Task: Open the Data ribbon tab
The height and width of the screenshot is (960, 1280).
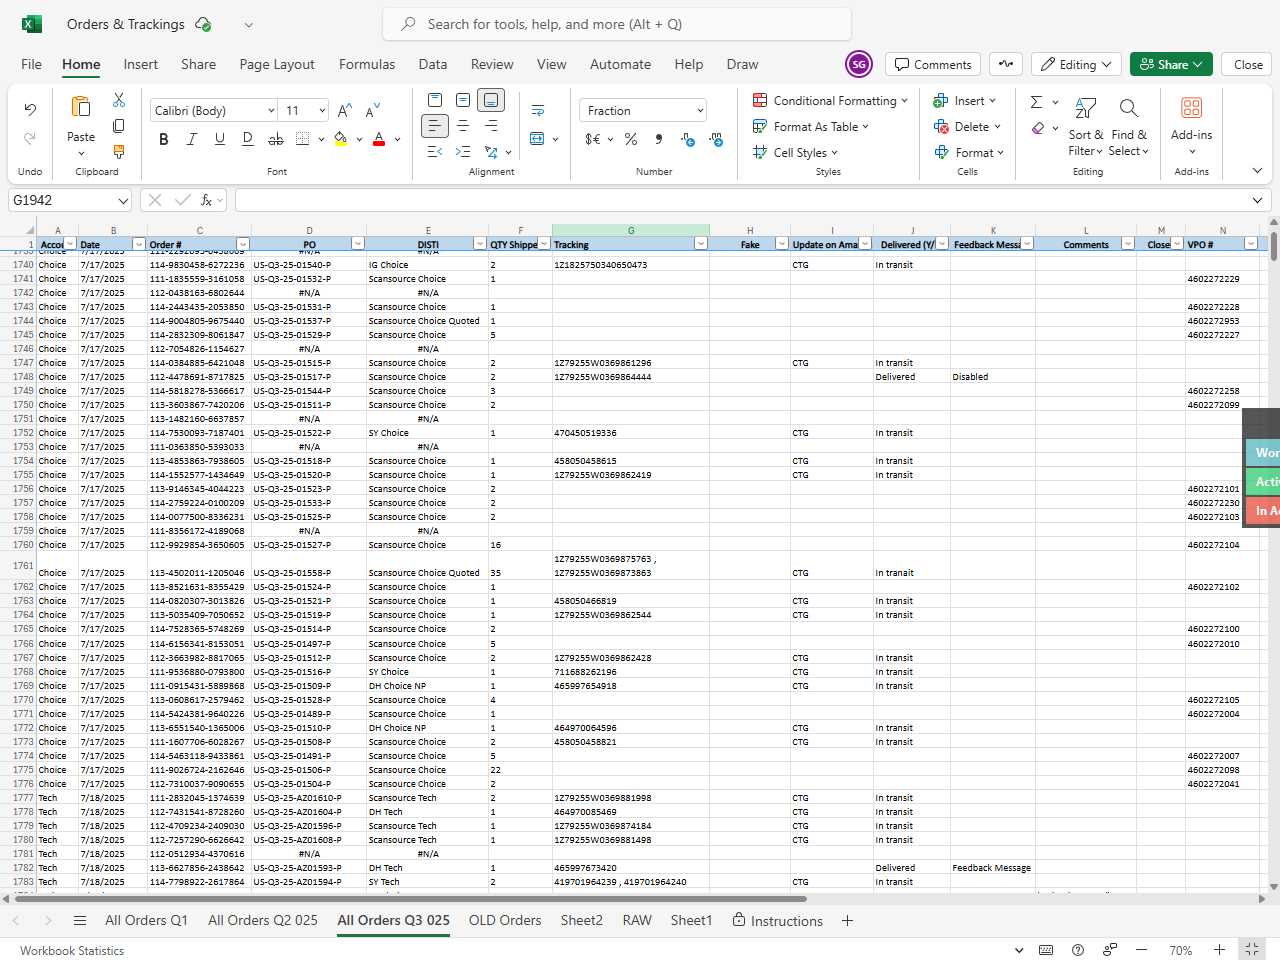Action: [x=433, y=64]
